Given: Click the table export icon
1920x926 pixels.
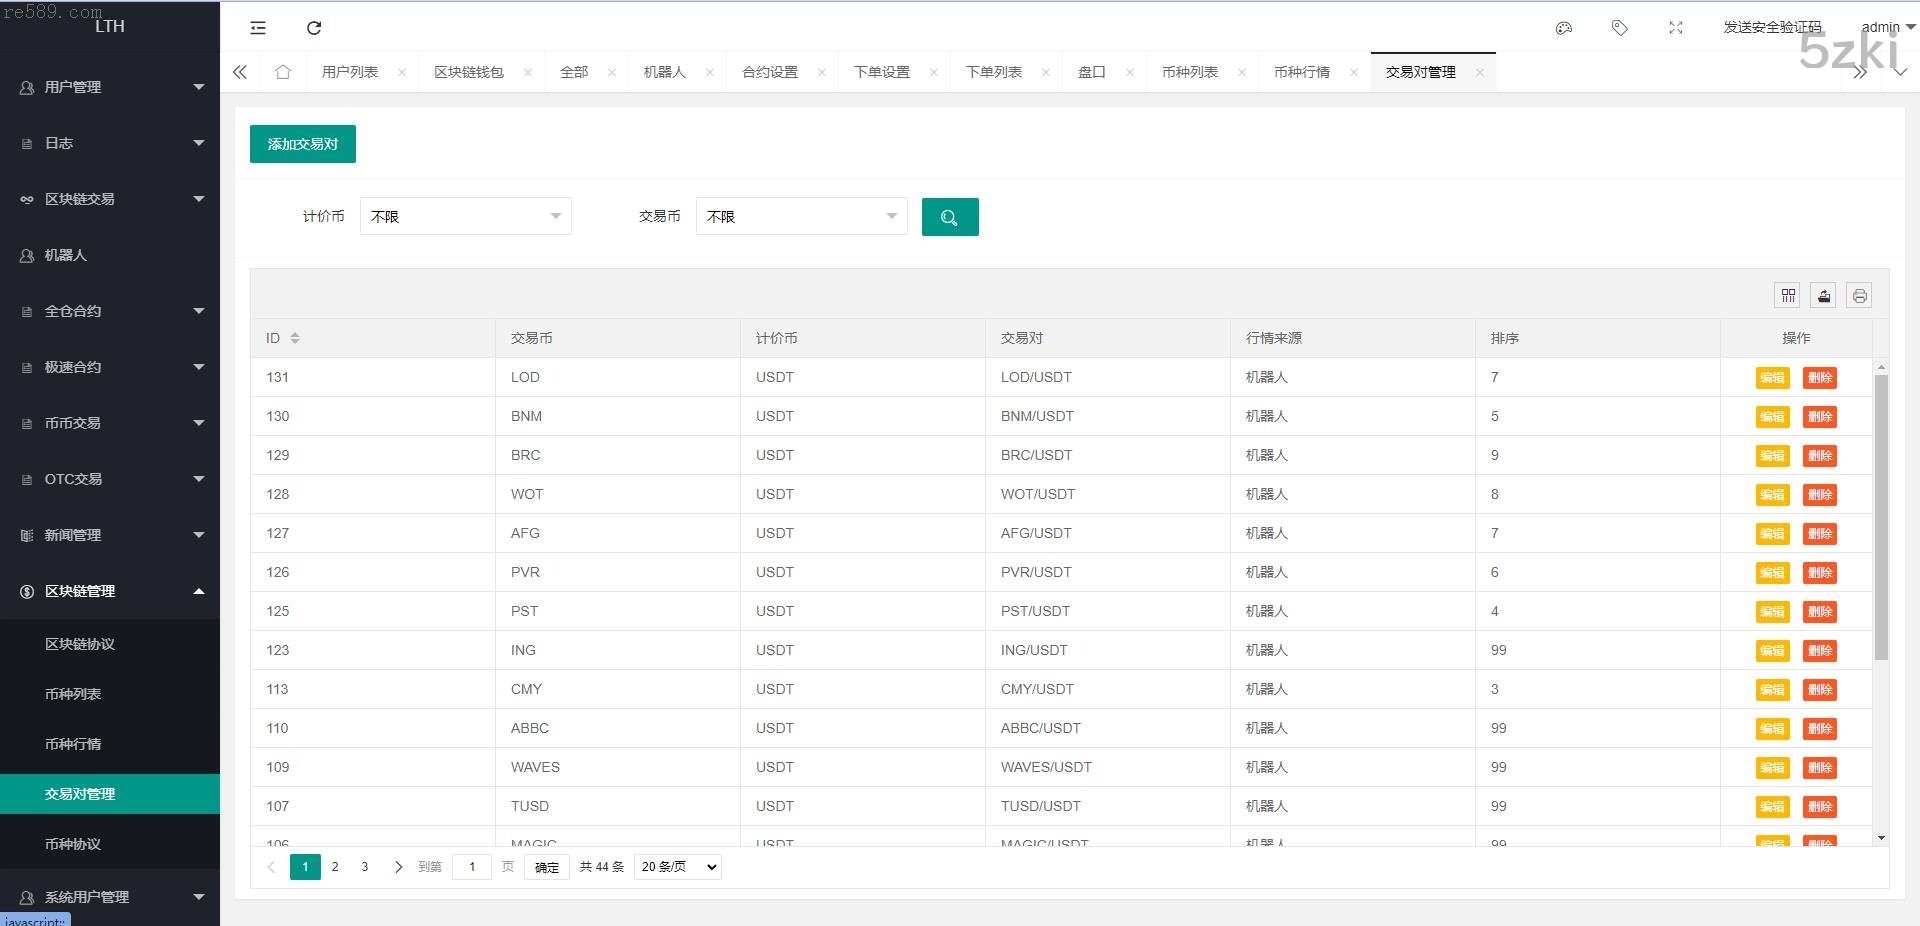Looking at the screenshot, I should click(x=1824, y=295).
